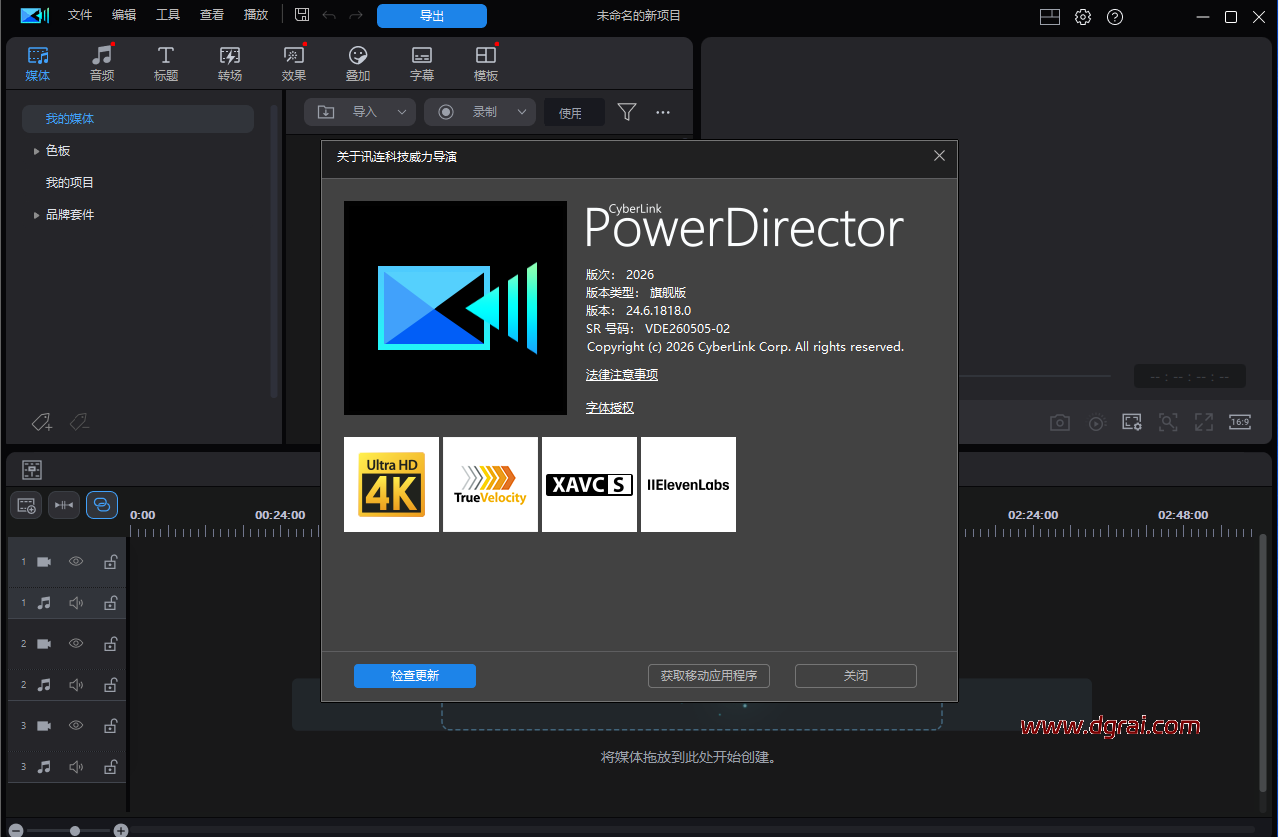
Task: Lock video track 1
Action: coord(111,562)
